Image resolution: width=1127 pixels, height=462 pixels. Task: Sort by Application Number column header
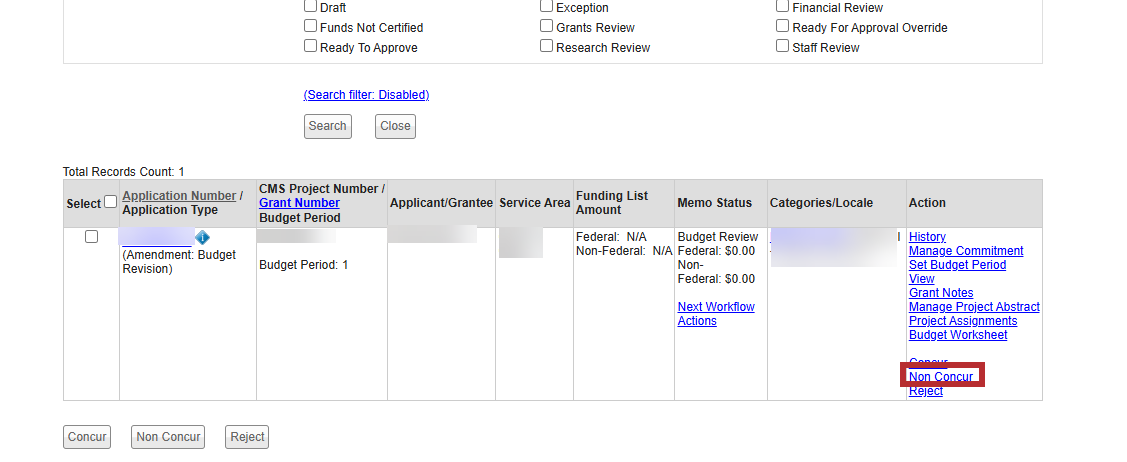179,196
